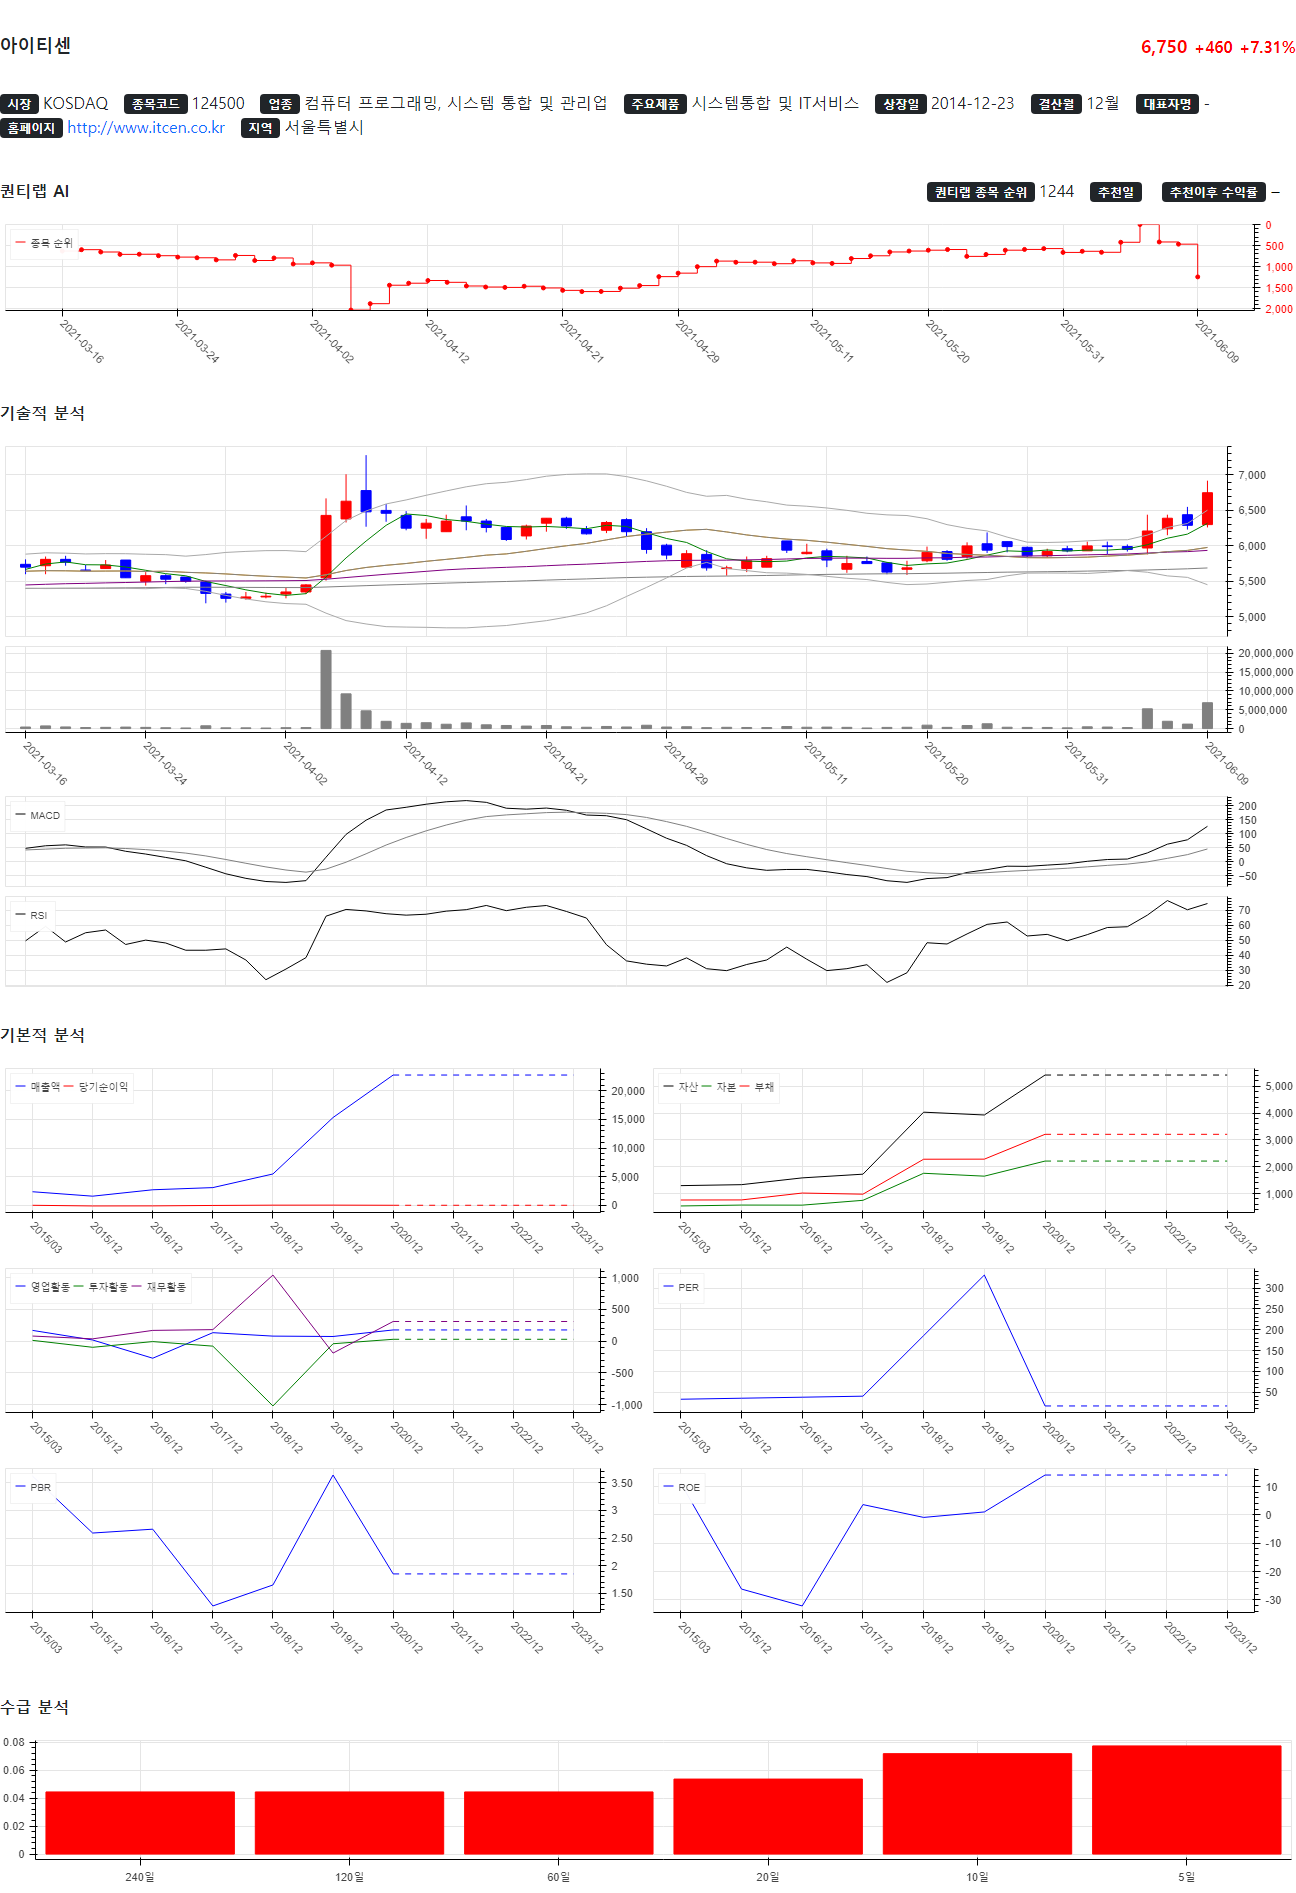The image size is (1296, 1893).
Task: Click the MACD legend entry
Action: [x=38, y=816]
